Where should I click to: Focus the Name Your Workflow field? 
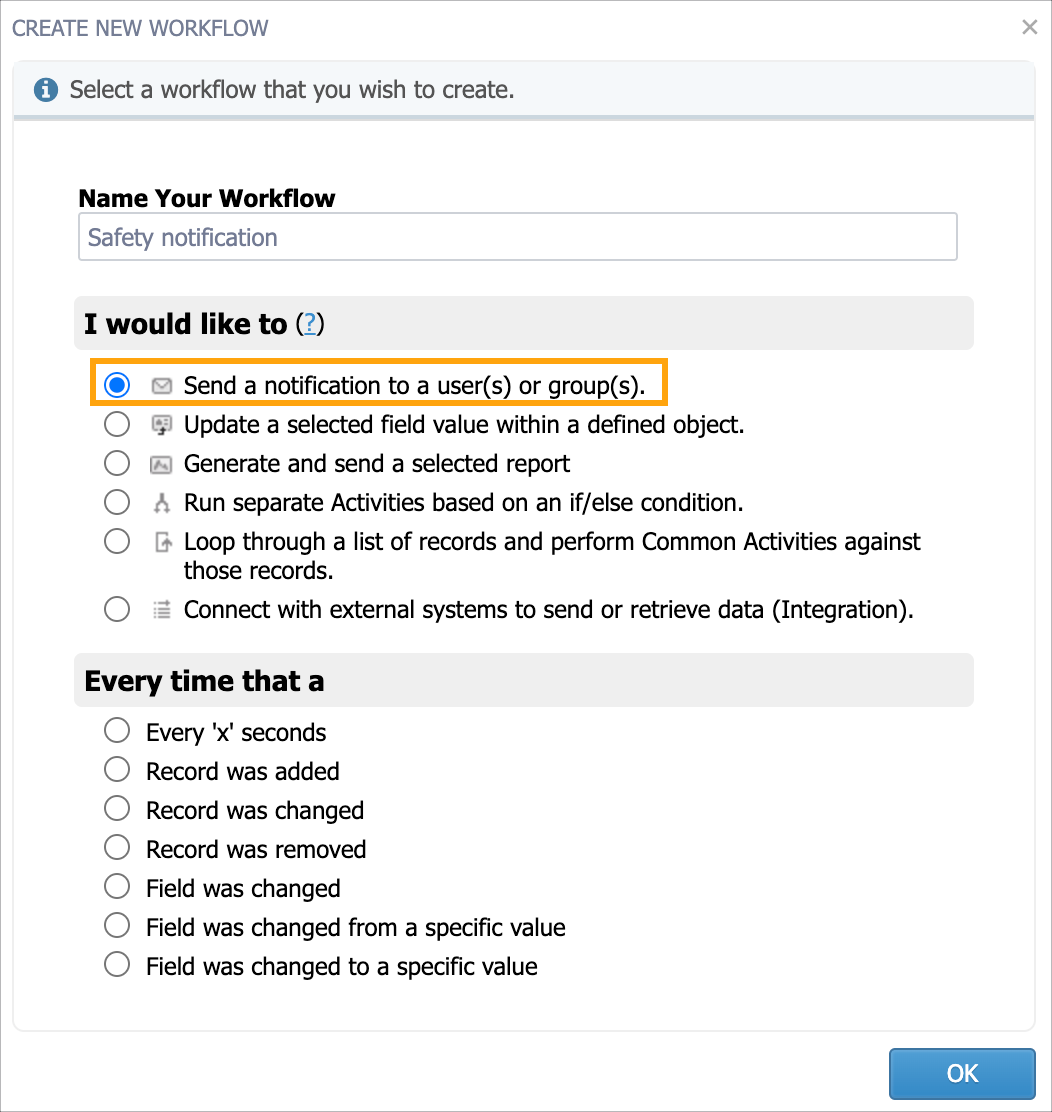point(518,237)
